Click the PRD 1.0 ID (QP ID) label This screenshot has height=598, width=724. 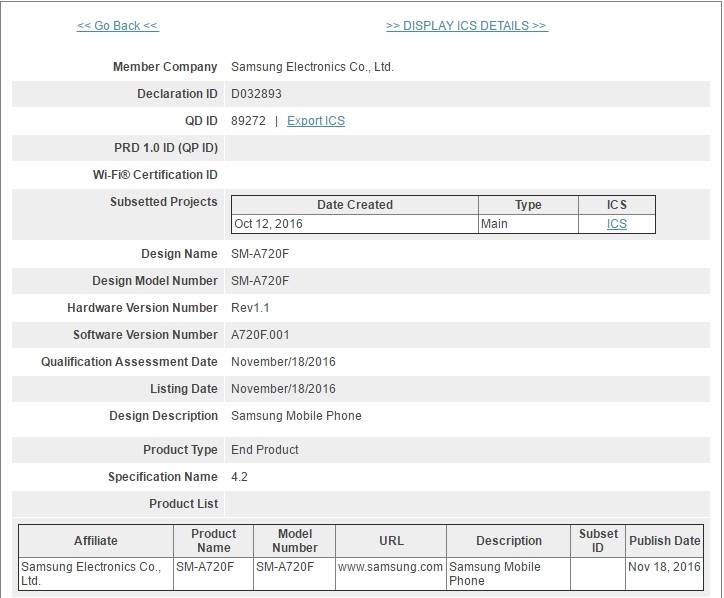coord(166,148)
